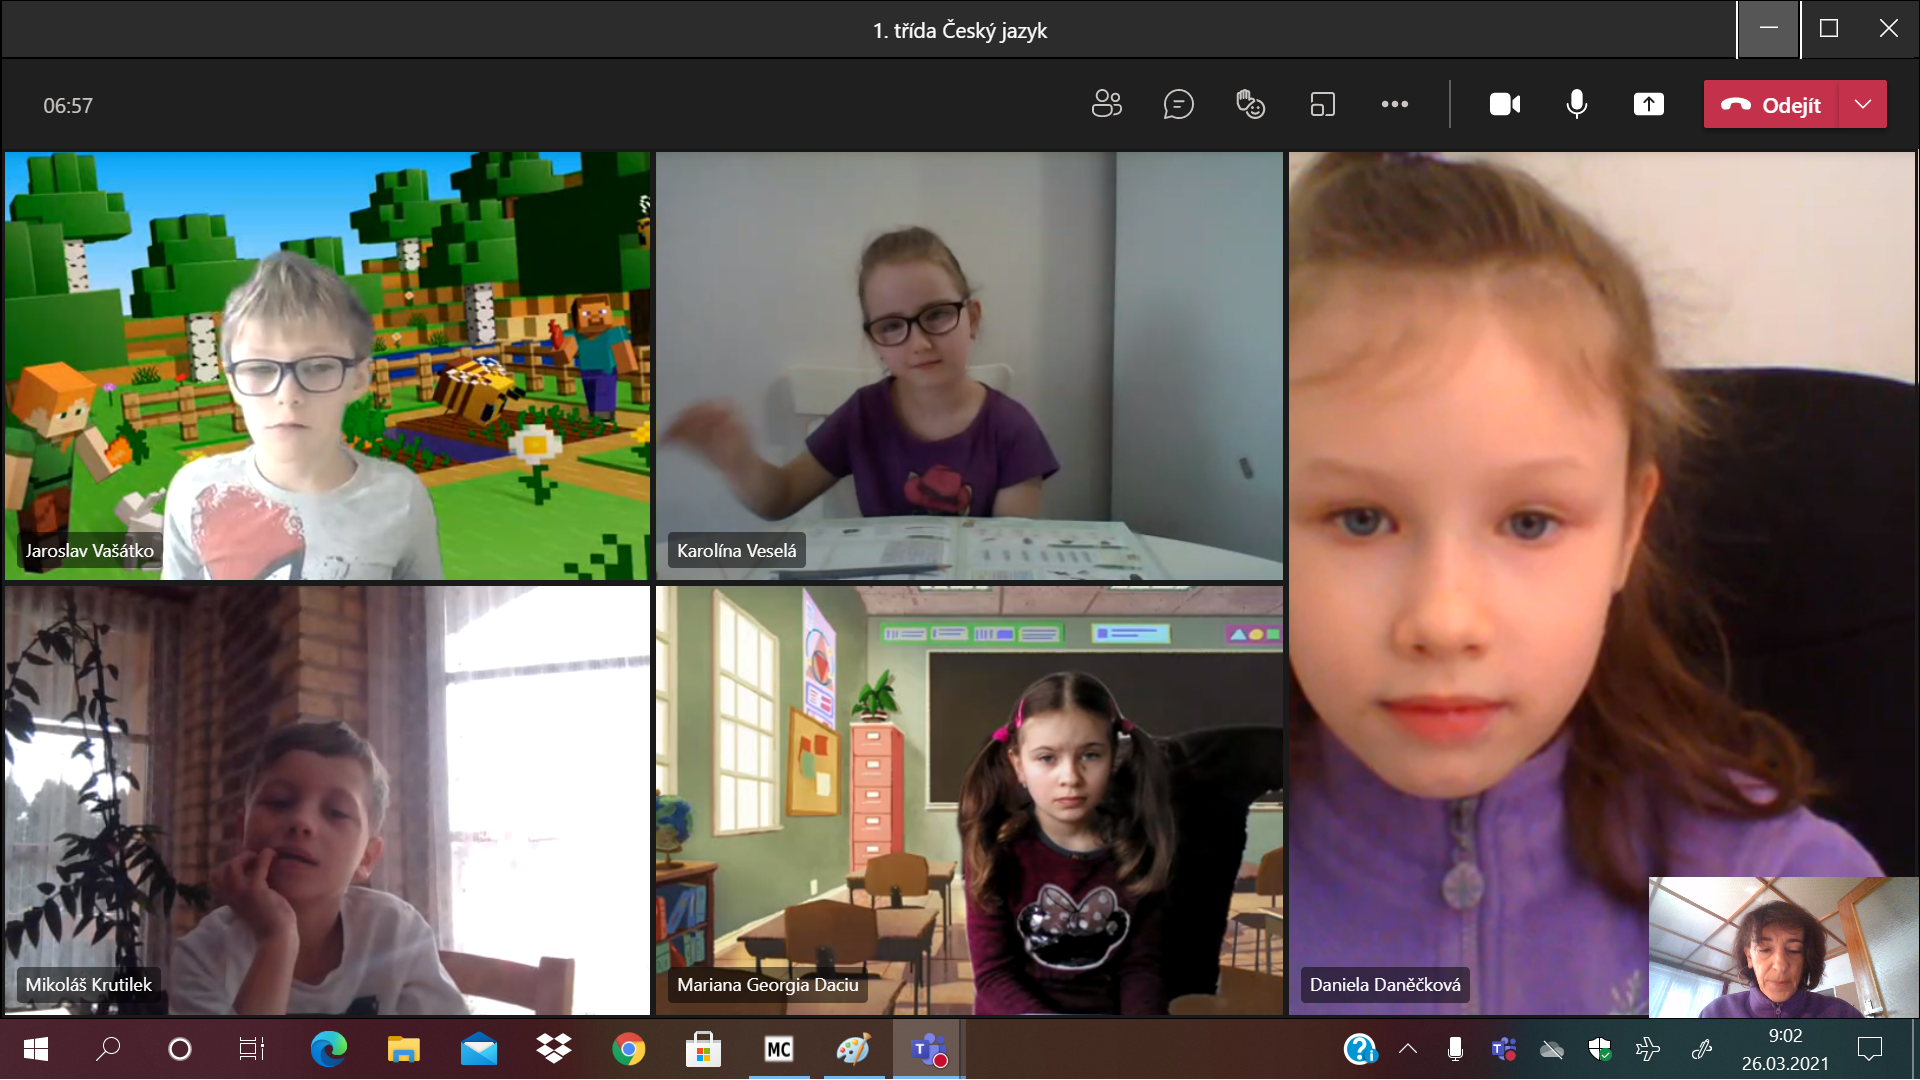Select Karolína Veselá's video tile

[x=968, y=365]
